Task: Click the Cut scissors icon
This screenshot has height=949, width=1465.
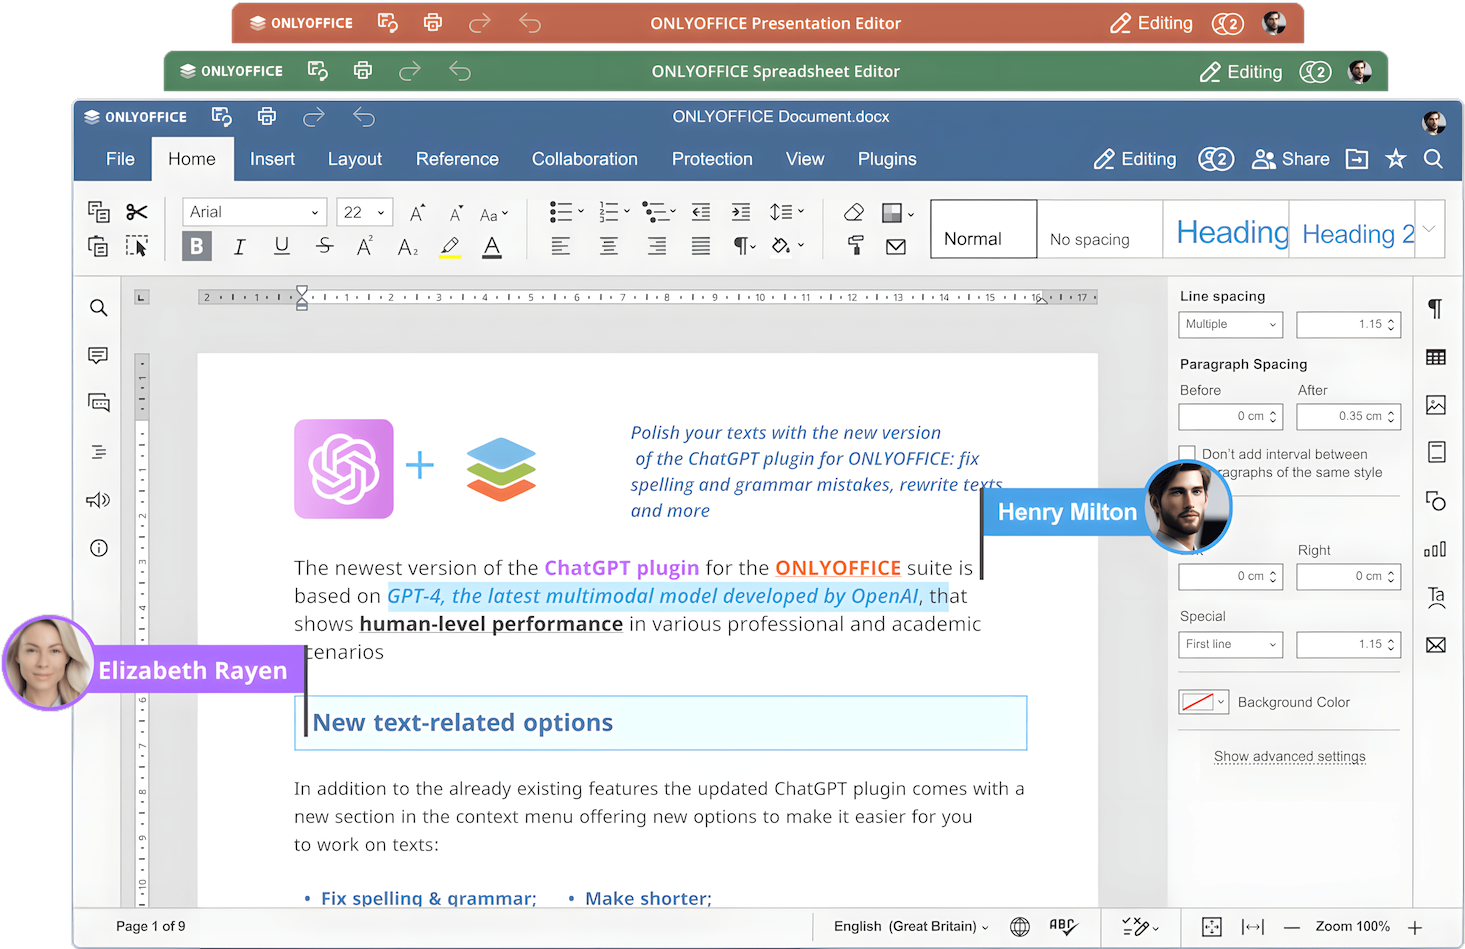Action: [137, 212]
